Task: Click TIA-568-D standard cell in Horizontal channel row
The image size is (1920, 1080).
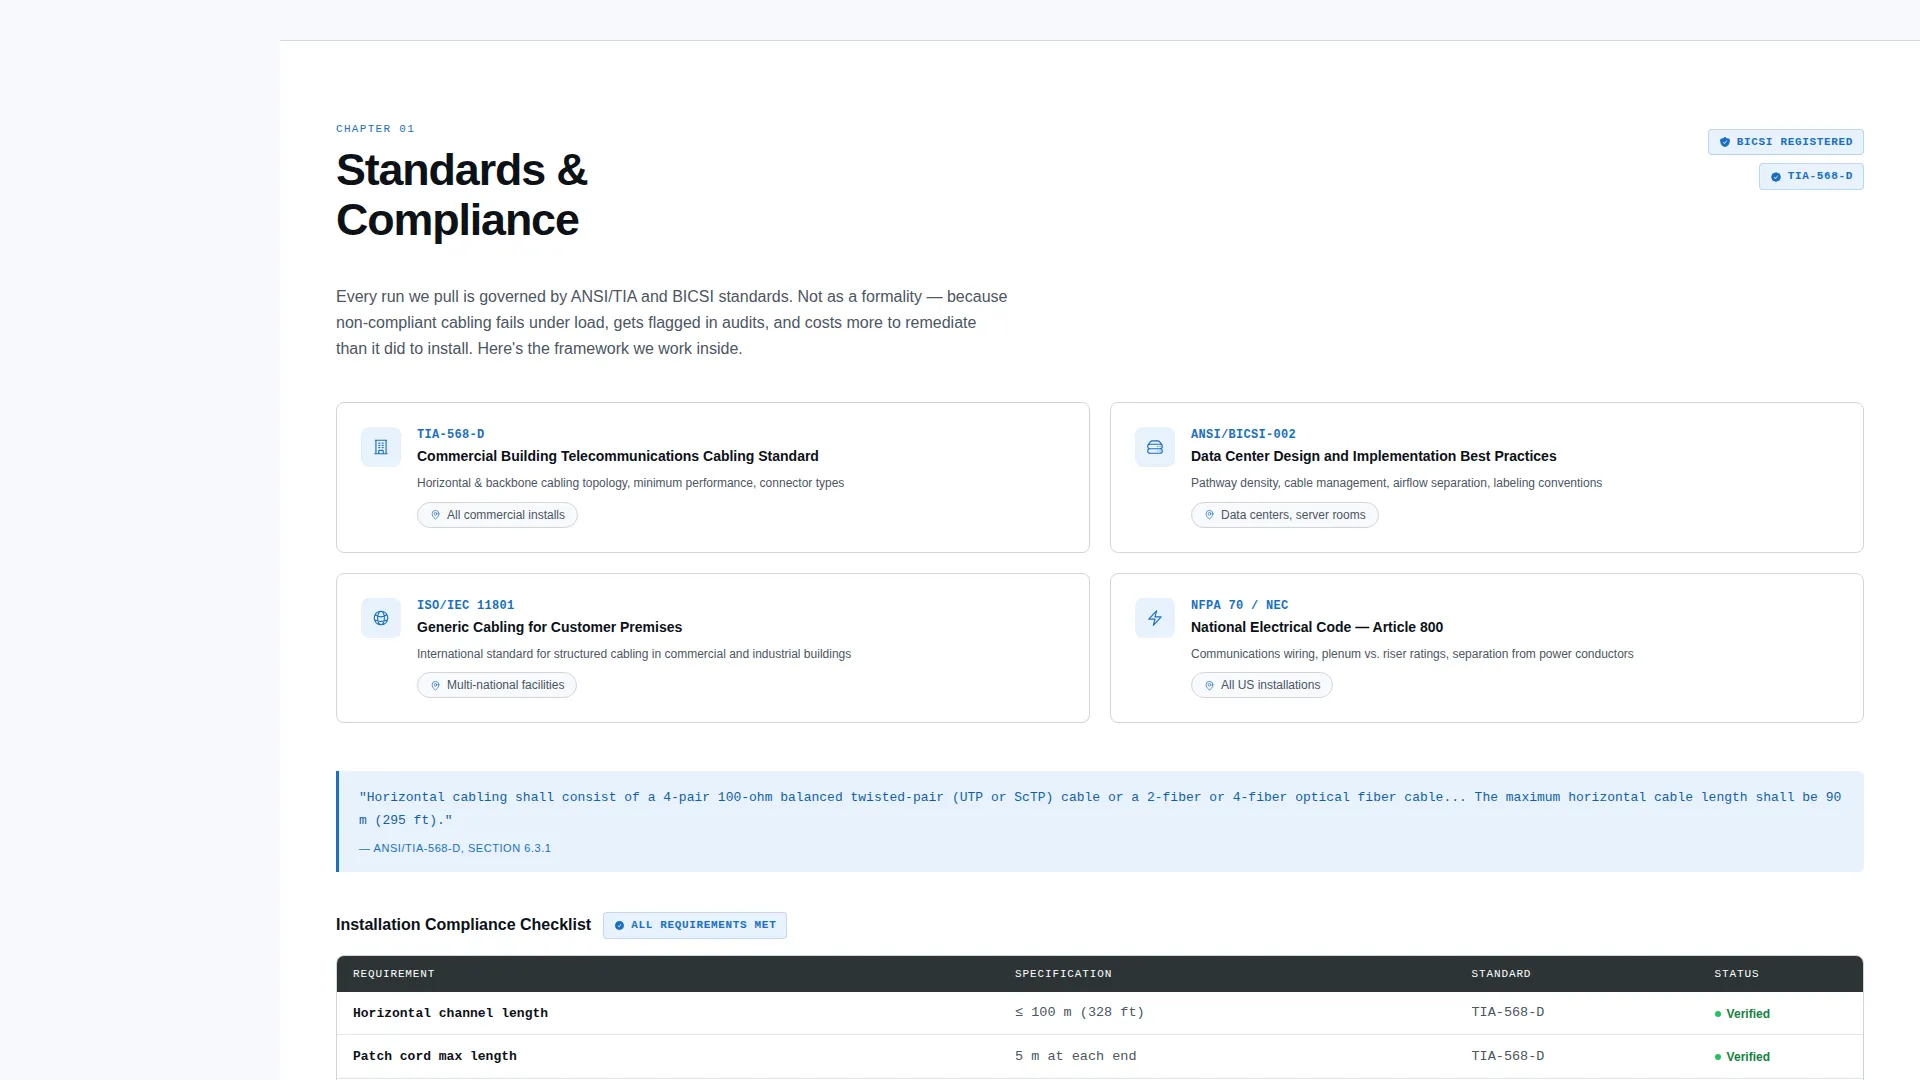Action: (x=1507, y=1012)
